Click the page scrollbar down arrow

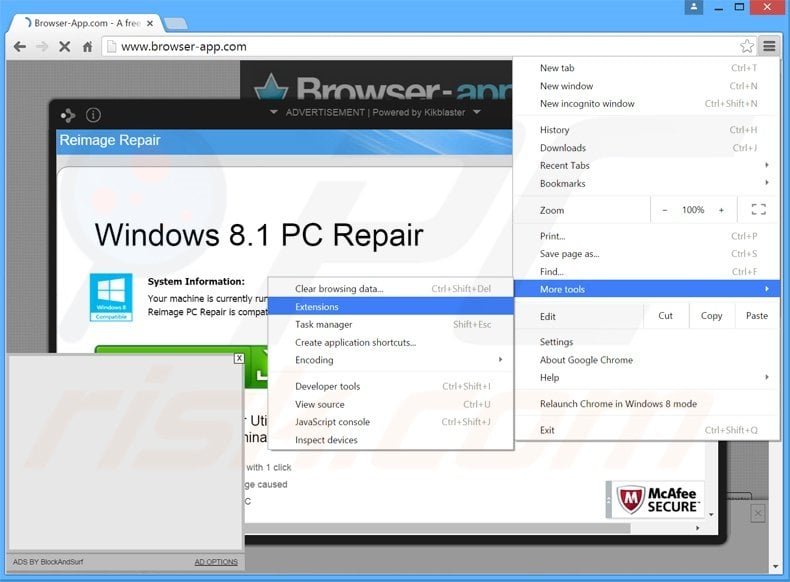pos(775,567)
